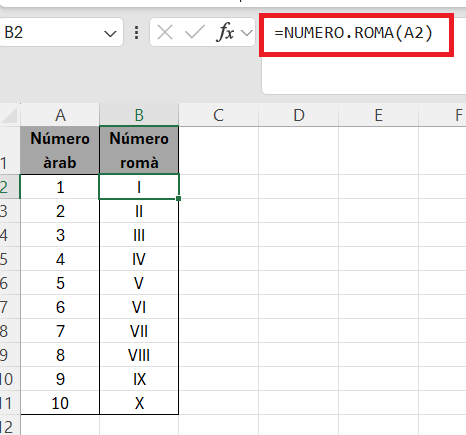The image size is (466, 435).
Task: Select cell with Roman numeral VI
Action: 139,307
